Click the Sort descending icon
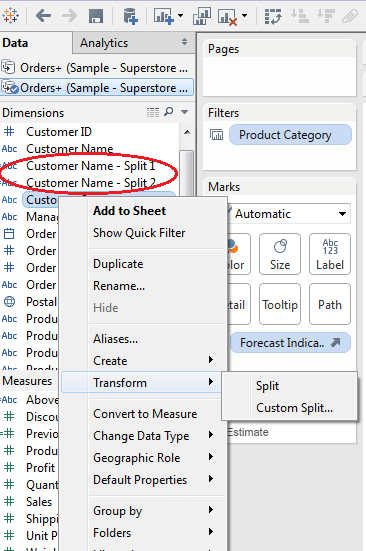The image size is (366, 551). click(325, 16)
